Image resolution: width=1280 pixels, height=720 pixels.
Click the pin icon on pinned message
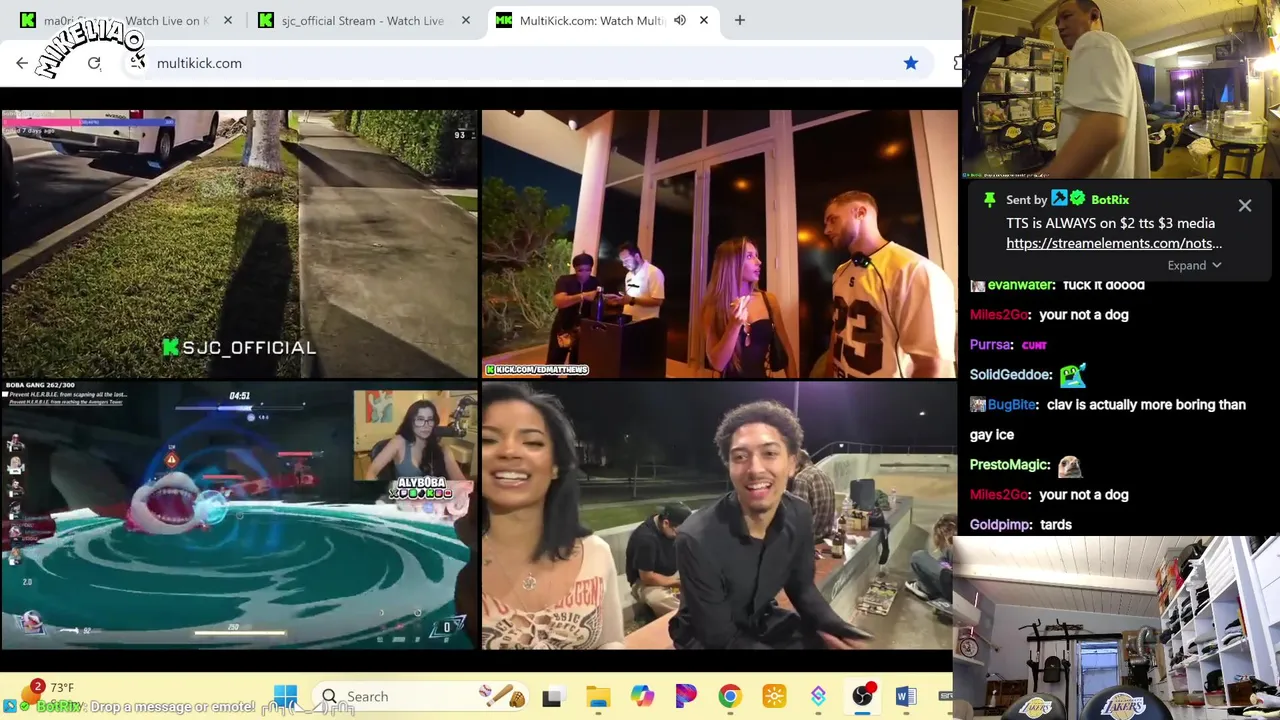tap(990, 199)
